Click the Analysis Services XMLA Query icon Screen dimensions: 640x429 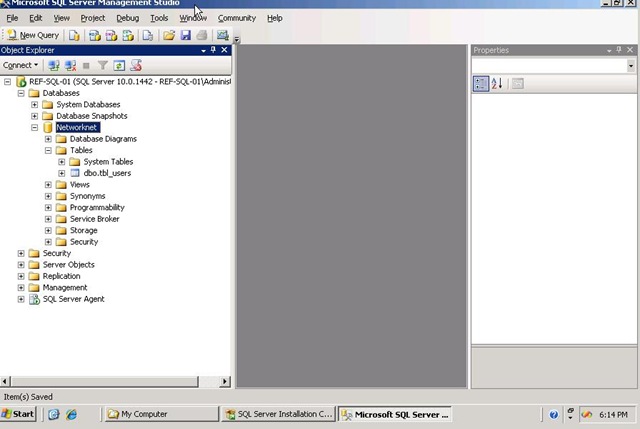click(x=128, y=36)
